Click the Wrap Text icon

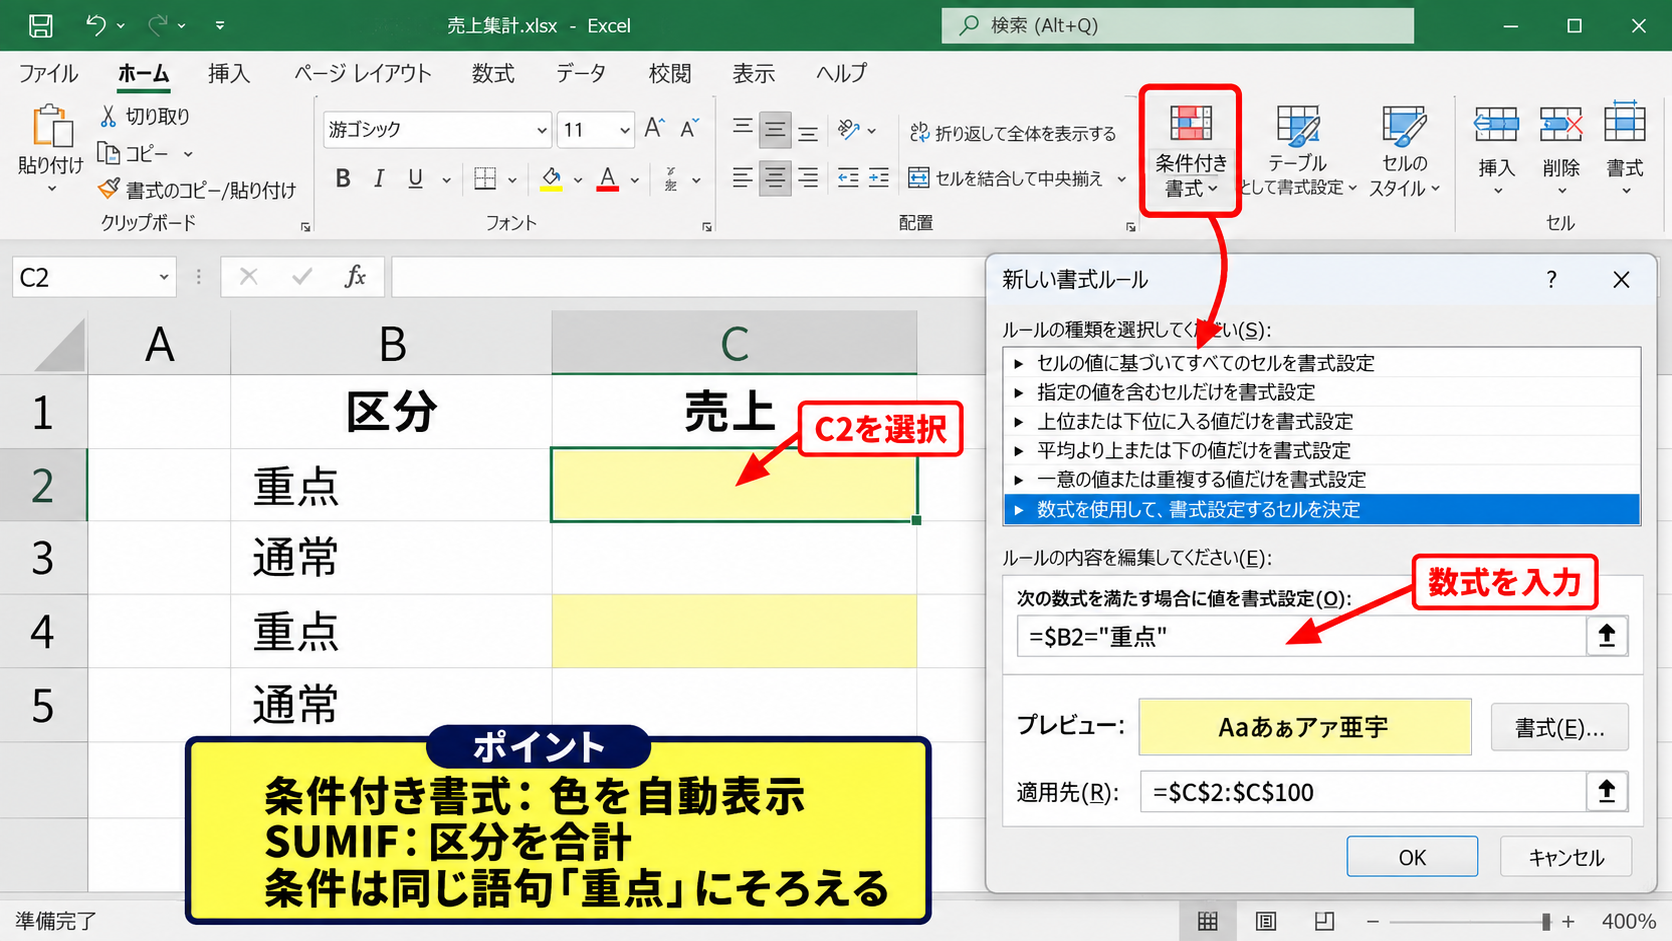pos(919,132)
